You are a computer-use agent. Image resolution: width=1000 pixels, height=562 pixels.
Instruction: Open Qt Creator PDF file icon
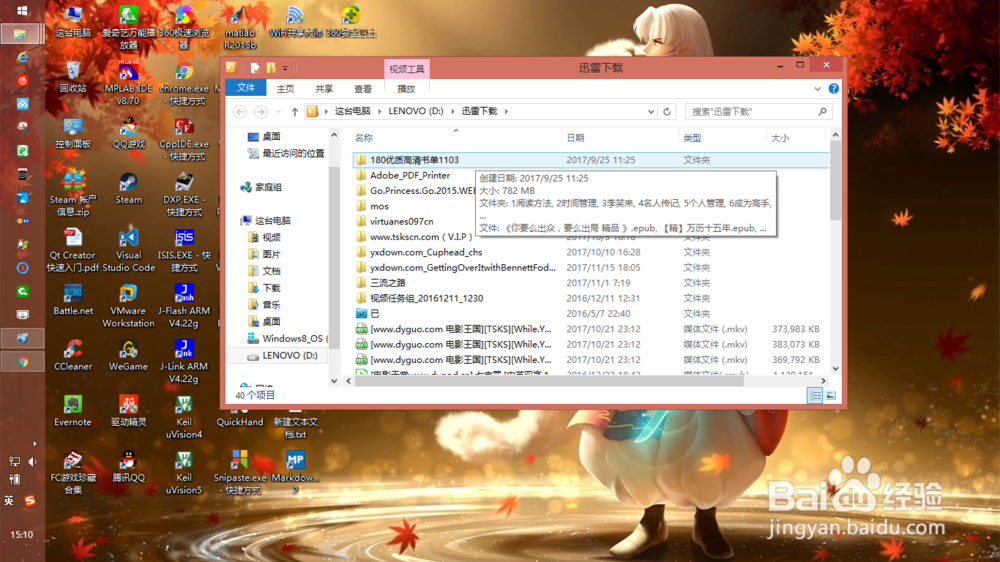coord(73,249)
